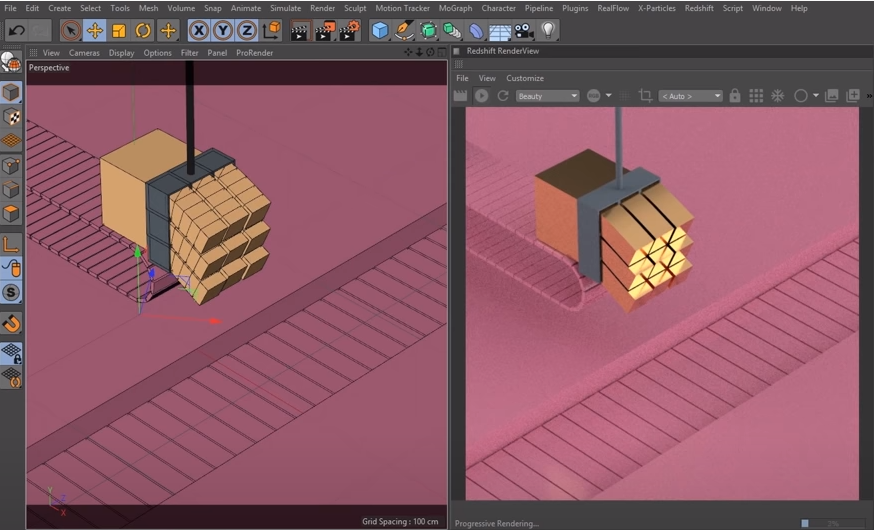Toggle Viewport Solo S icon

pyautogui.click(x=11, y=292)
